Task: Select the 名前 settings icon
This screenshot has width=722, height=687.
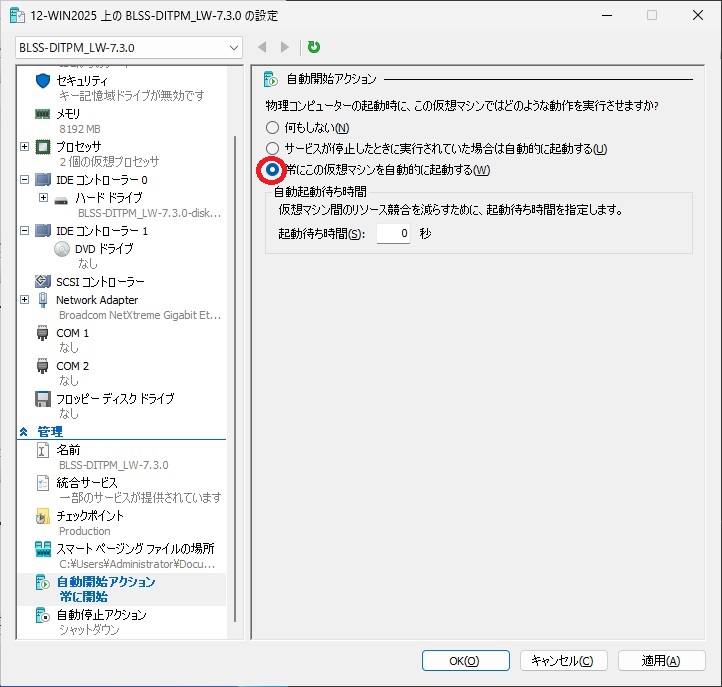Action: [x=42, y=450]
